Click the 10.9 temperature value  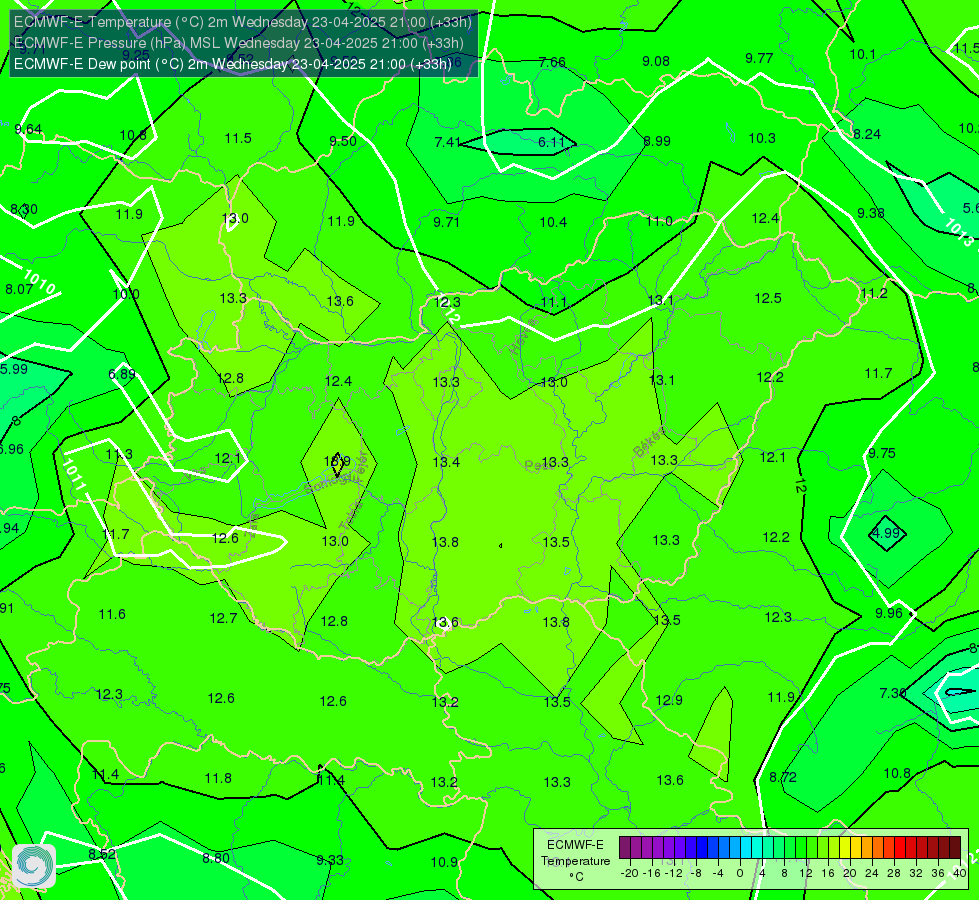(444, 863)
